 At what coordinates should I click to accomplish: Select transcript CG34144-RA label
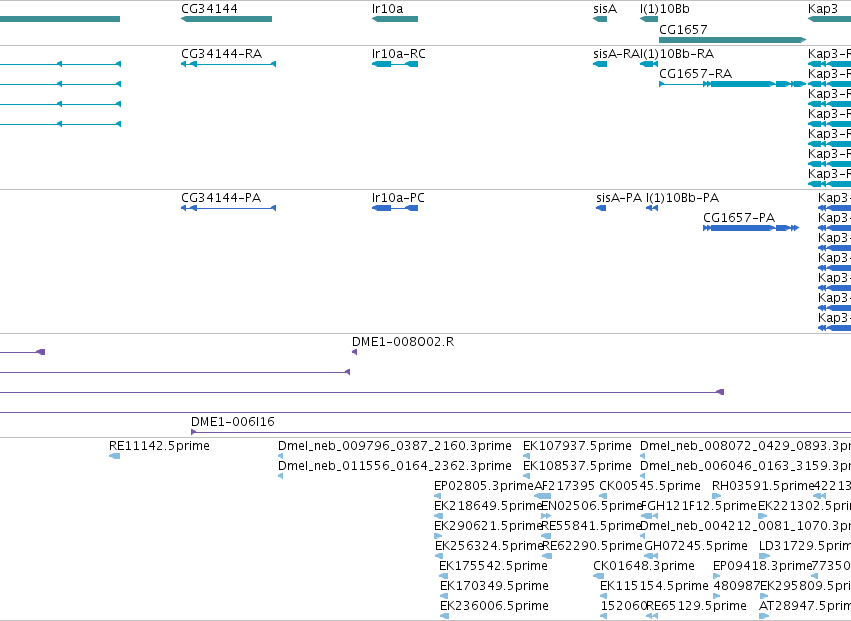click(221, 54)
